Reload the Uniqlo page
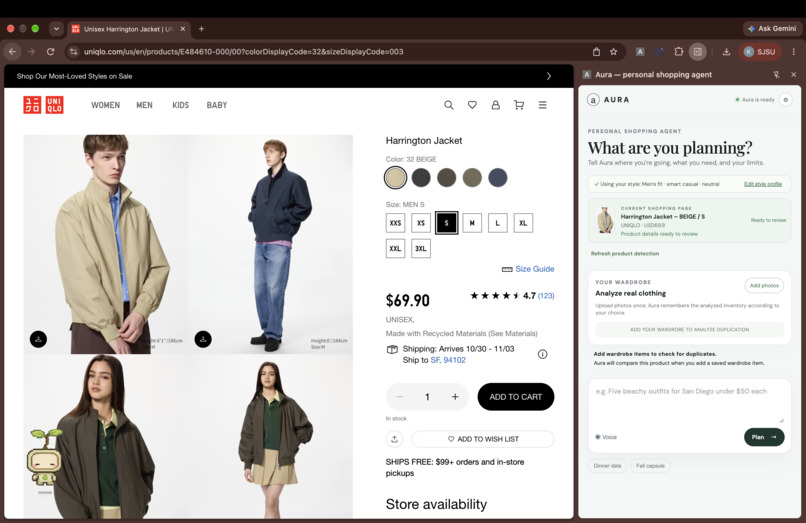This screenshot has width=806, height=523. coord(50,51)
